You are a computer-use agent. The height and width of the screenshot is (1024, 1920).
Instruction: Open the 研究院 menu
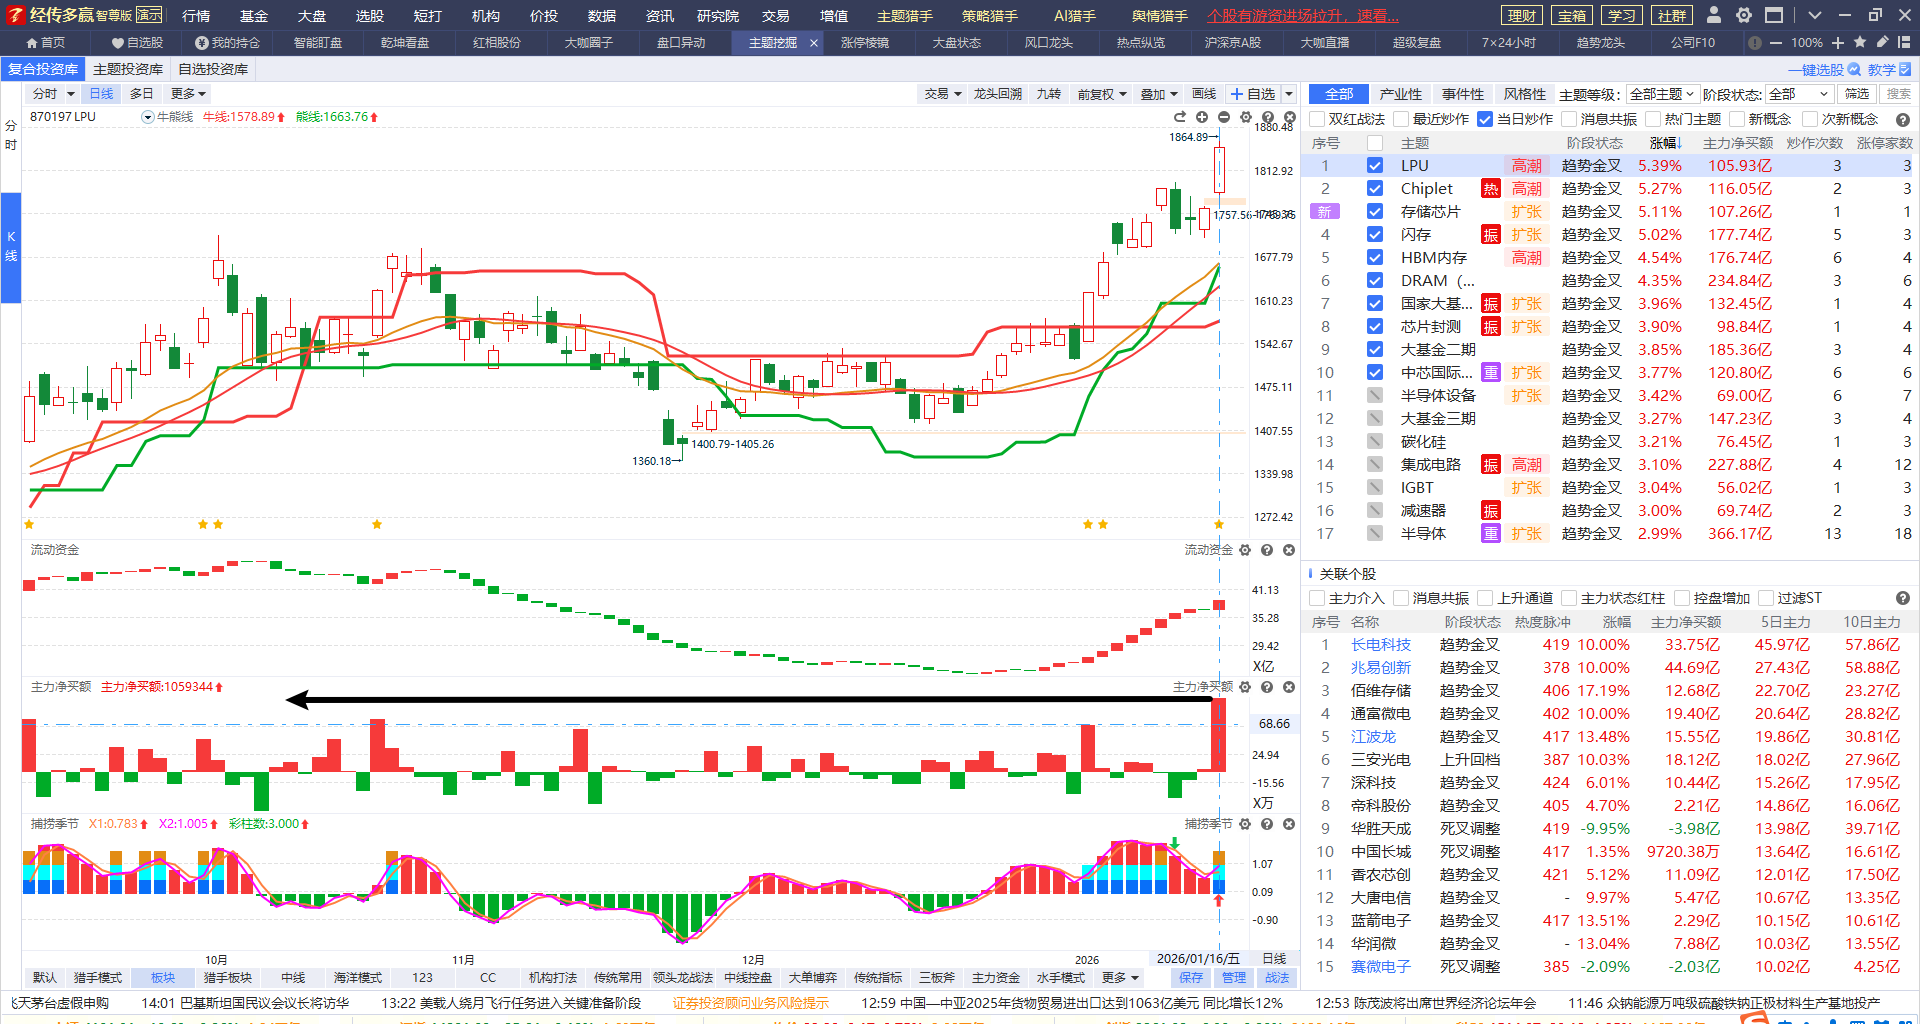pyautogui.click(x=718, y=16)
